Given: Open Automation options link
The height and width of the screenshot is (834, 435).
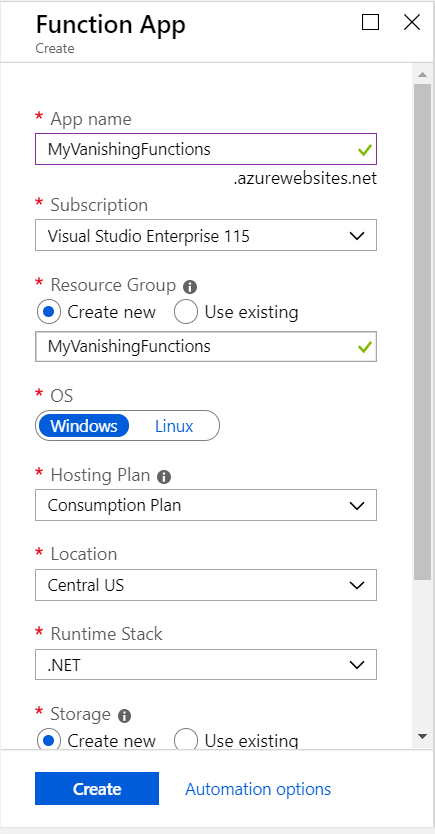Looking at the screenshot, I should click(258, 789).
